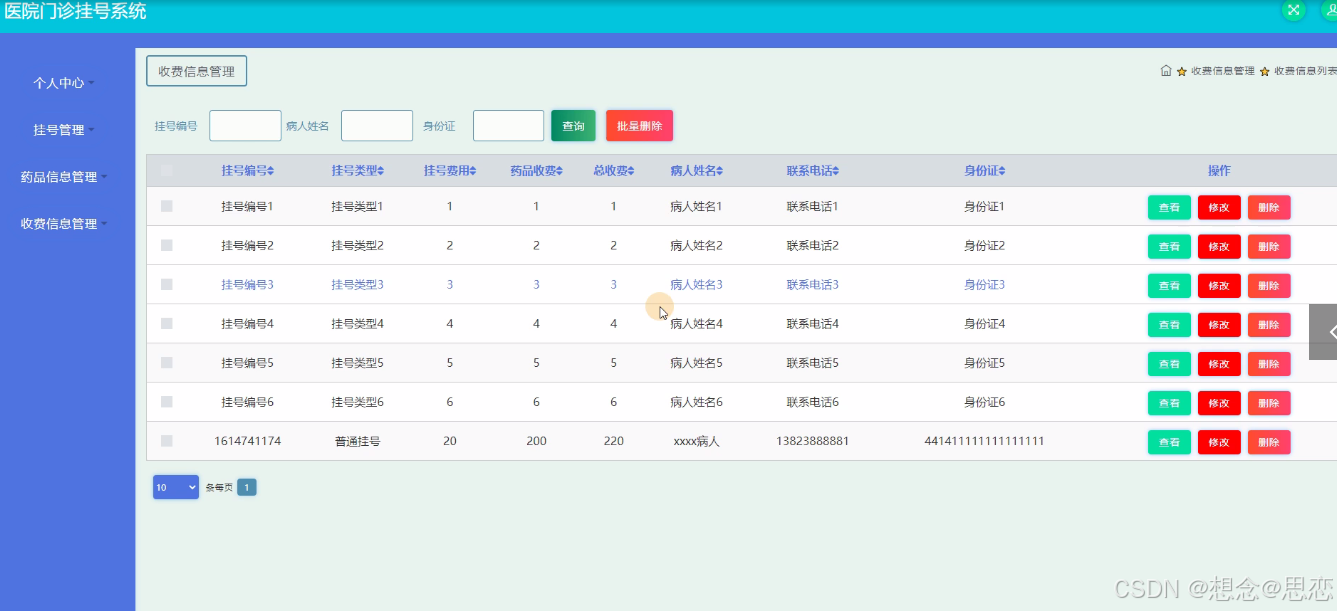Check the row checkbox for 1614741174
Image resolution: width=1337 pixels, height=611 pixels.
pos(167,440)
